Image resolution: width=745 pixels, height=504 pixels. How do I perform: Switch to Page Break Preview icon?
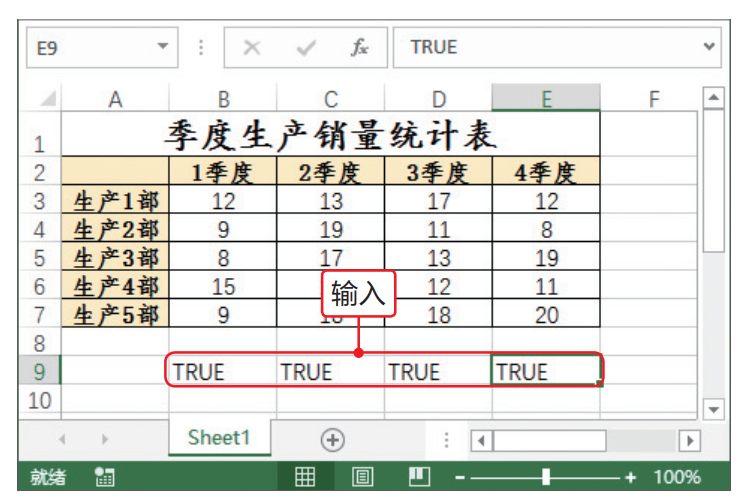[x=419, y=476]
